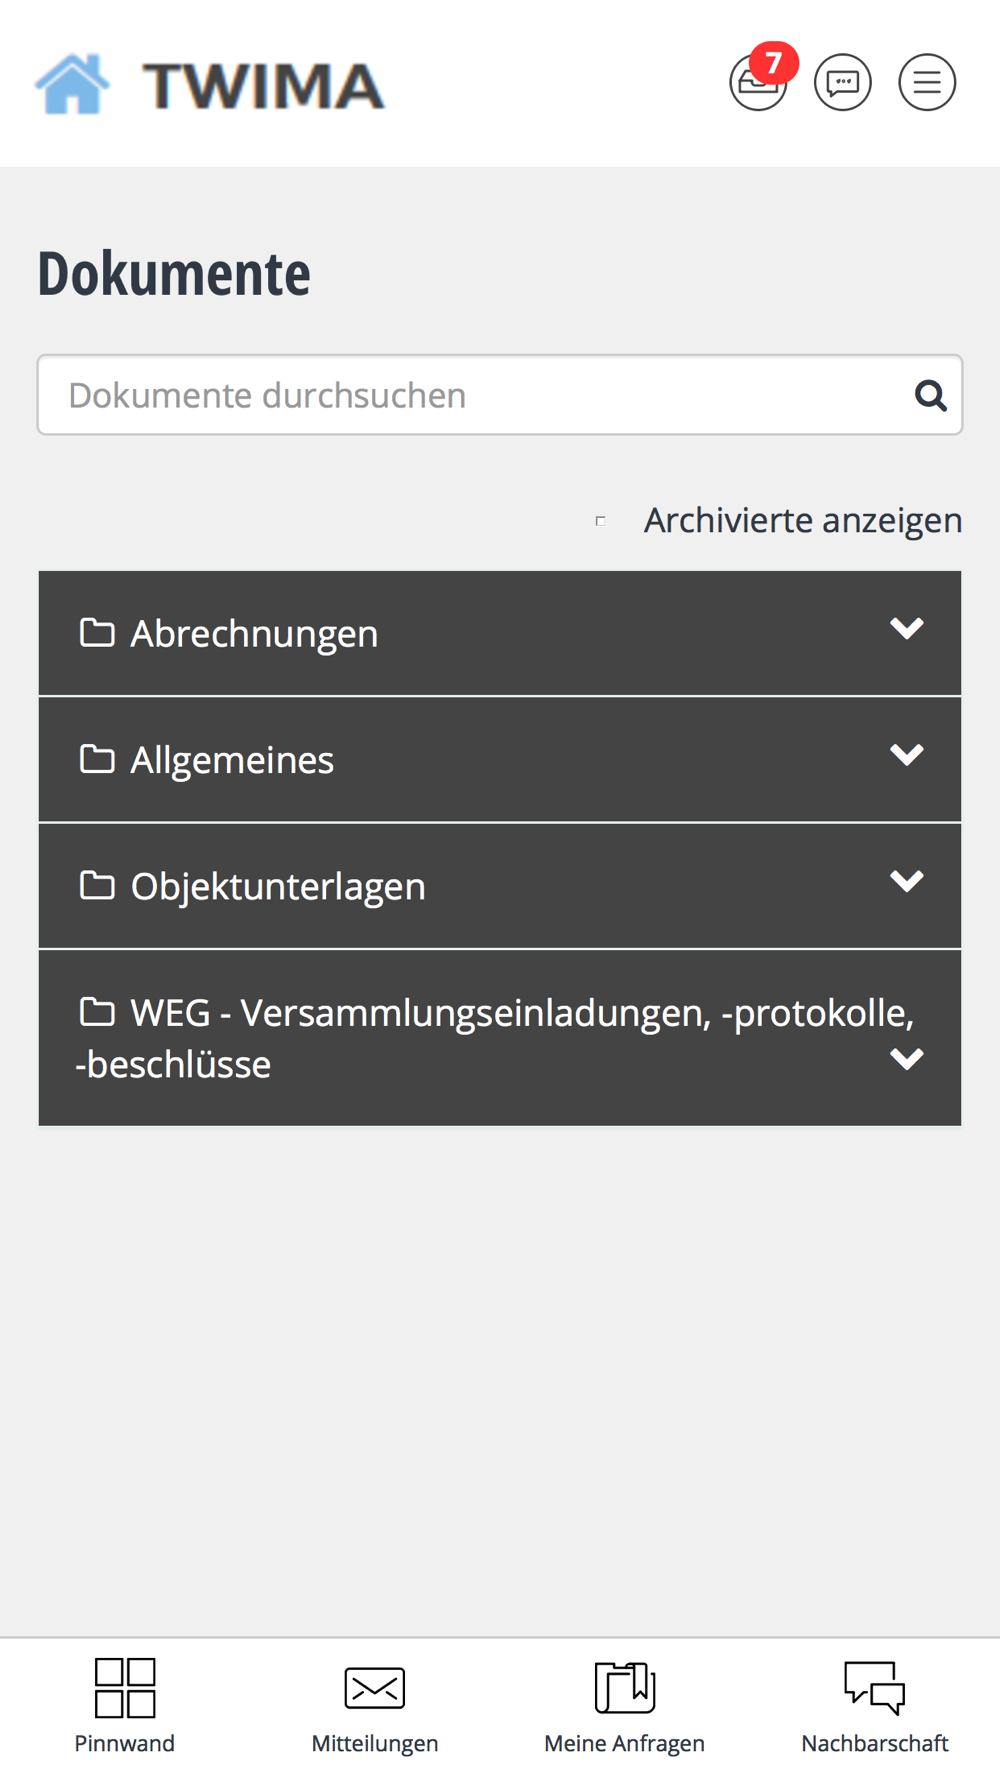The width and height of the screenshot is (1000, 1778).
Task: Click the Archivierte anzeigen label
Action: [x=803, y=521]
